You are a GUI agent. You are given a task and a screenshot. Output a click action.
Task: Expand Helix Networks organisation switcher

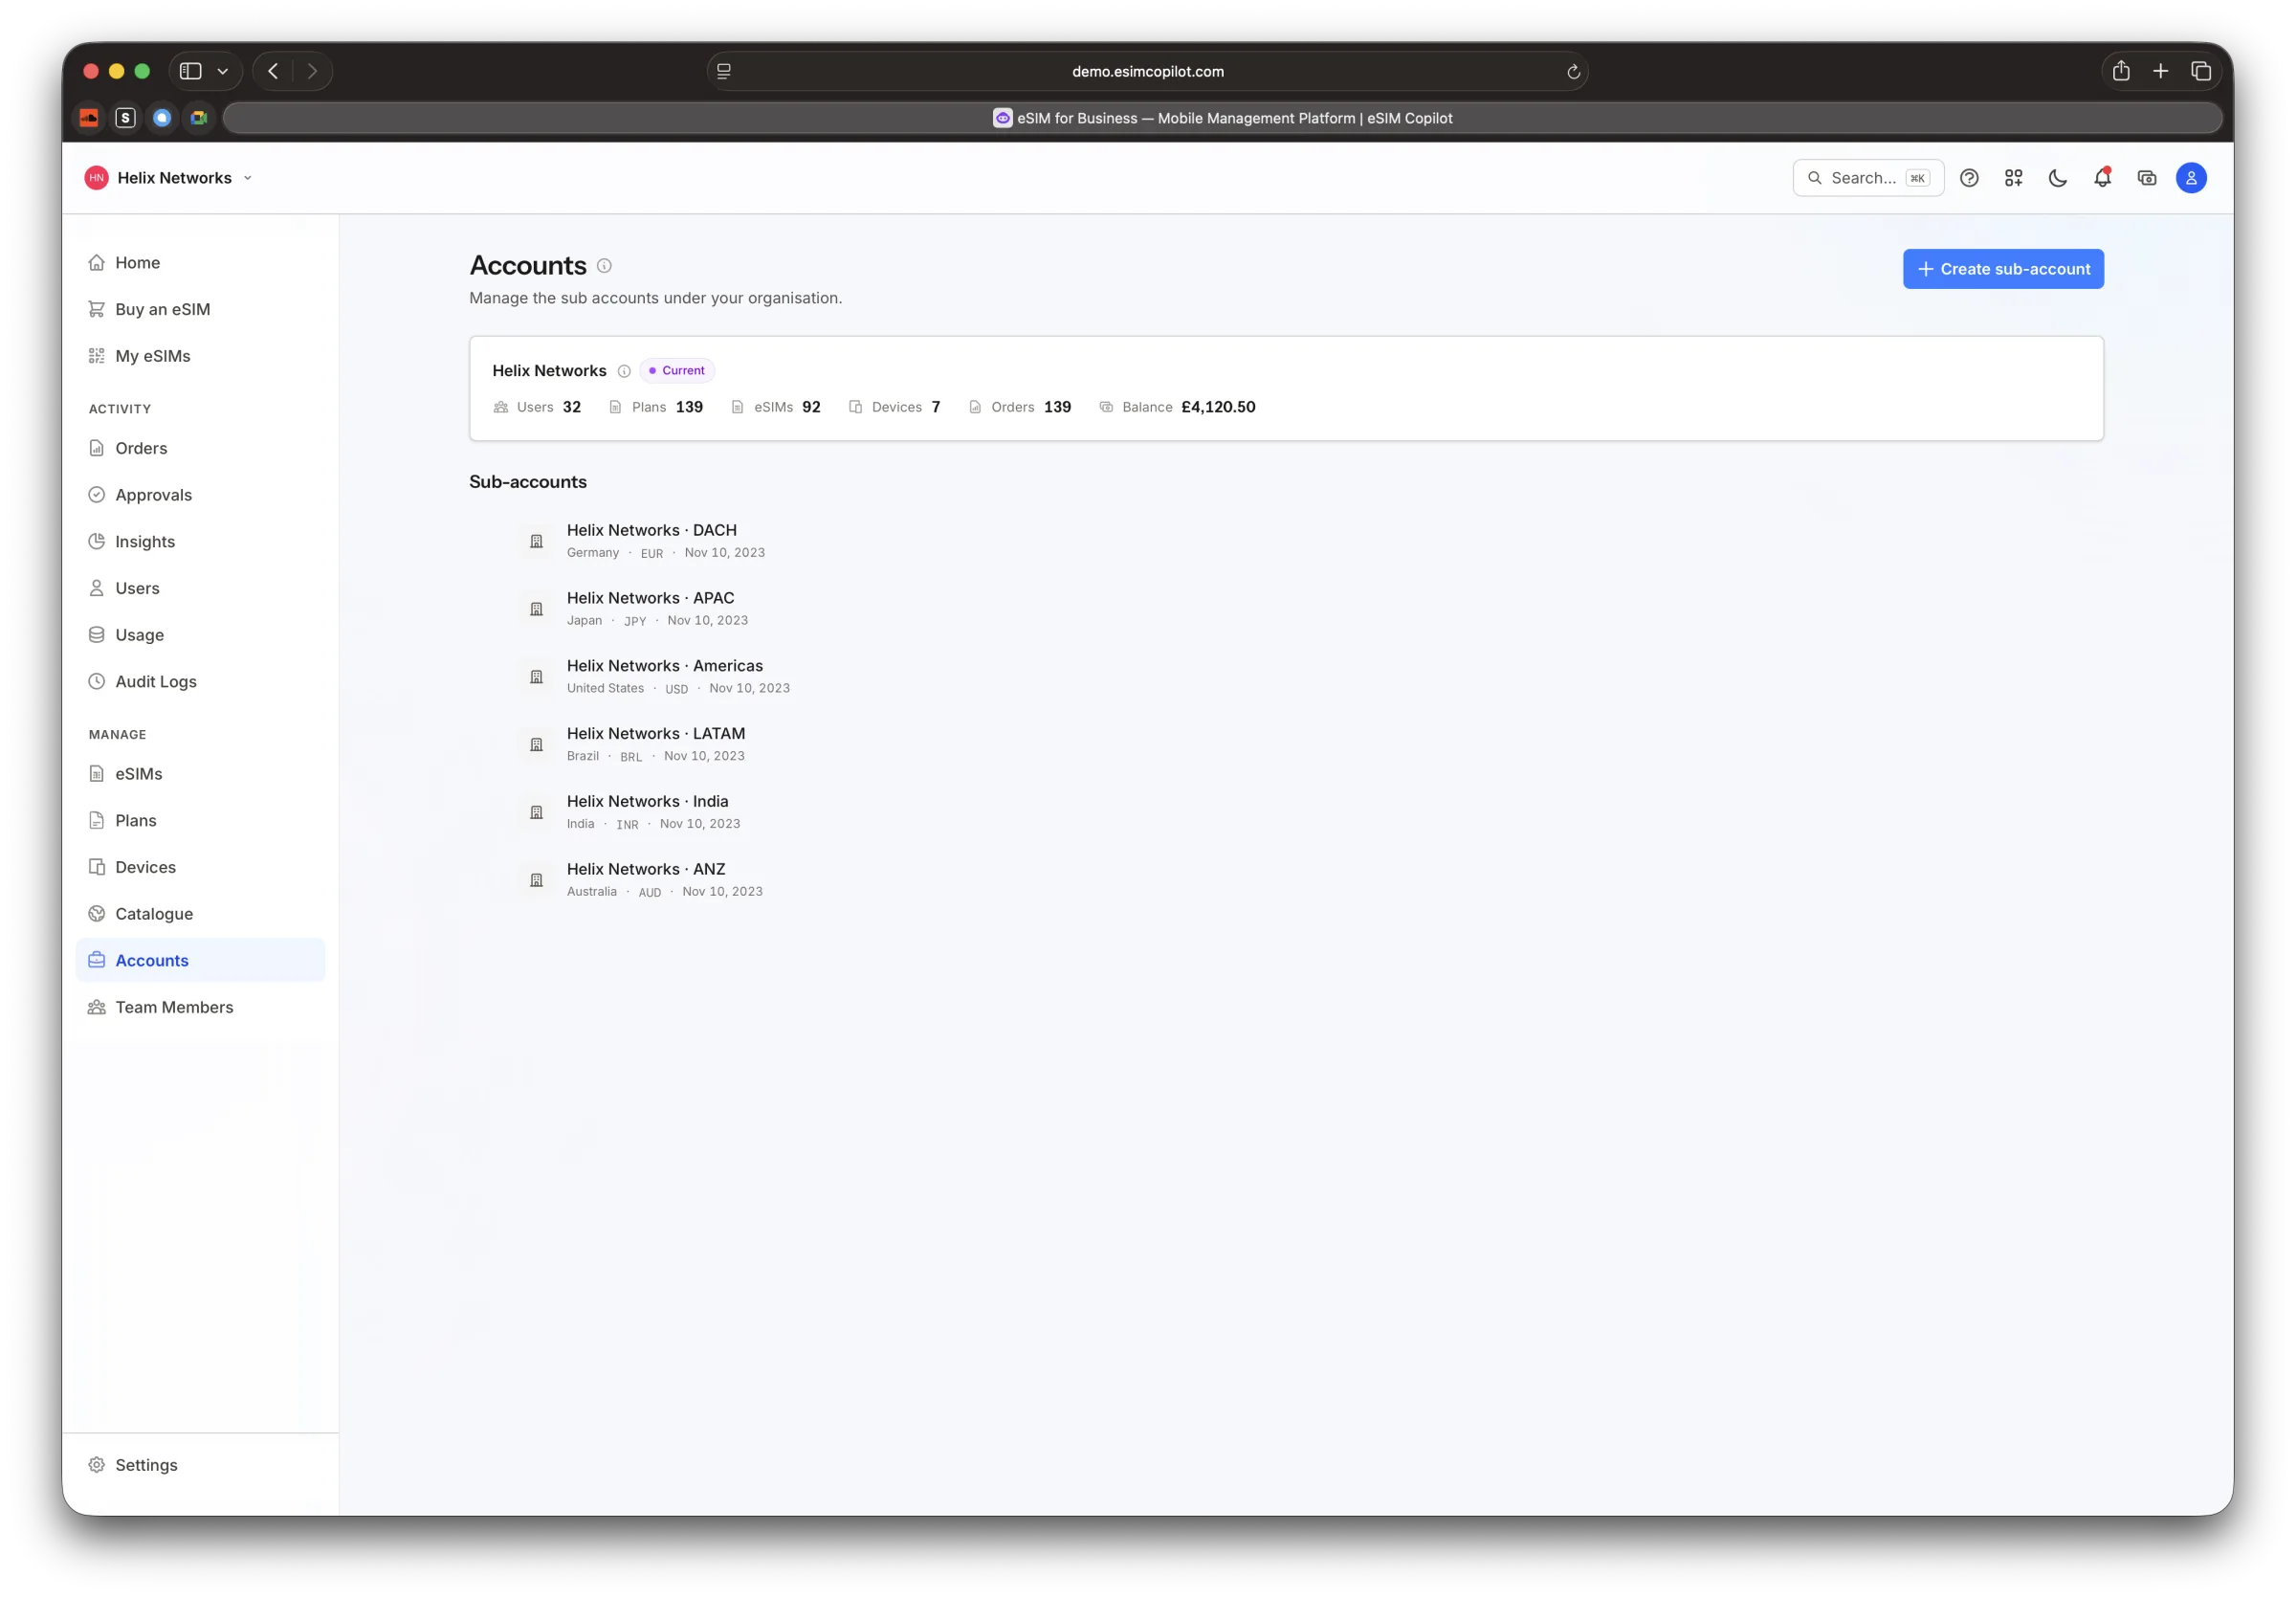pyautogui.click(x=169, y=178)
